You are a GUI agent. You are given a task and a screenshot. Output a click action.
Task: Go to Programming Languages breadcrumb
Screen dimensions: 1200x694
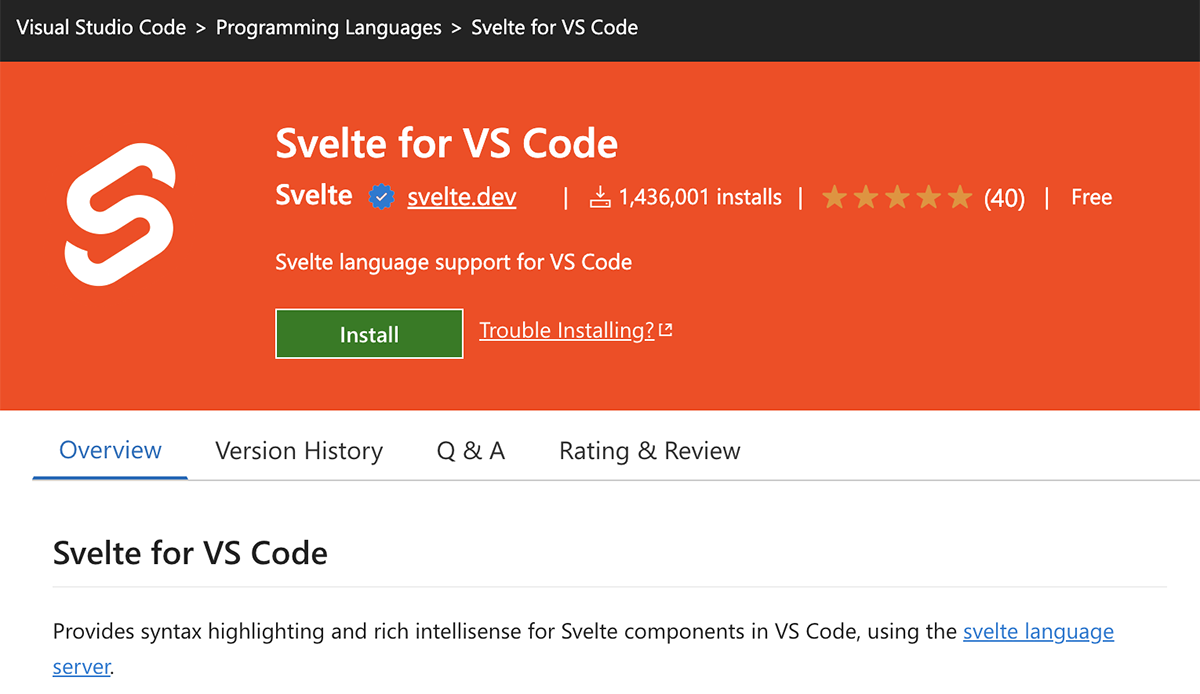point(329,28)
